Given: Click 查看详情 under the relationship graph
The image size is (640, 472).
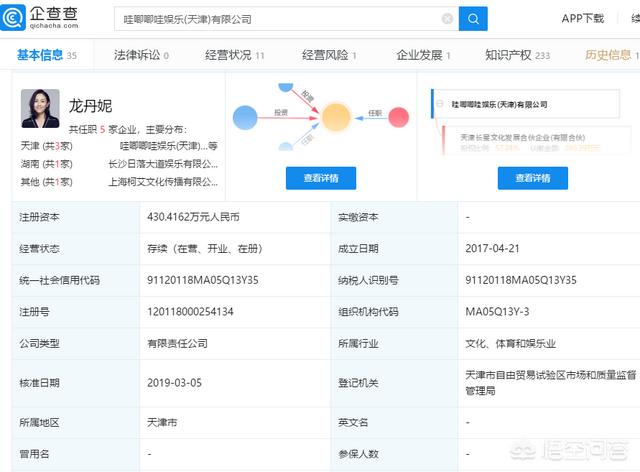Looking at the screenshot, I should click(321, 178).
